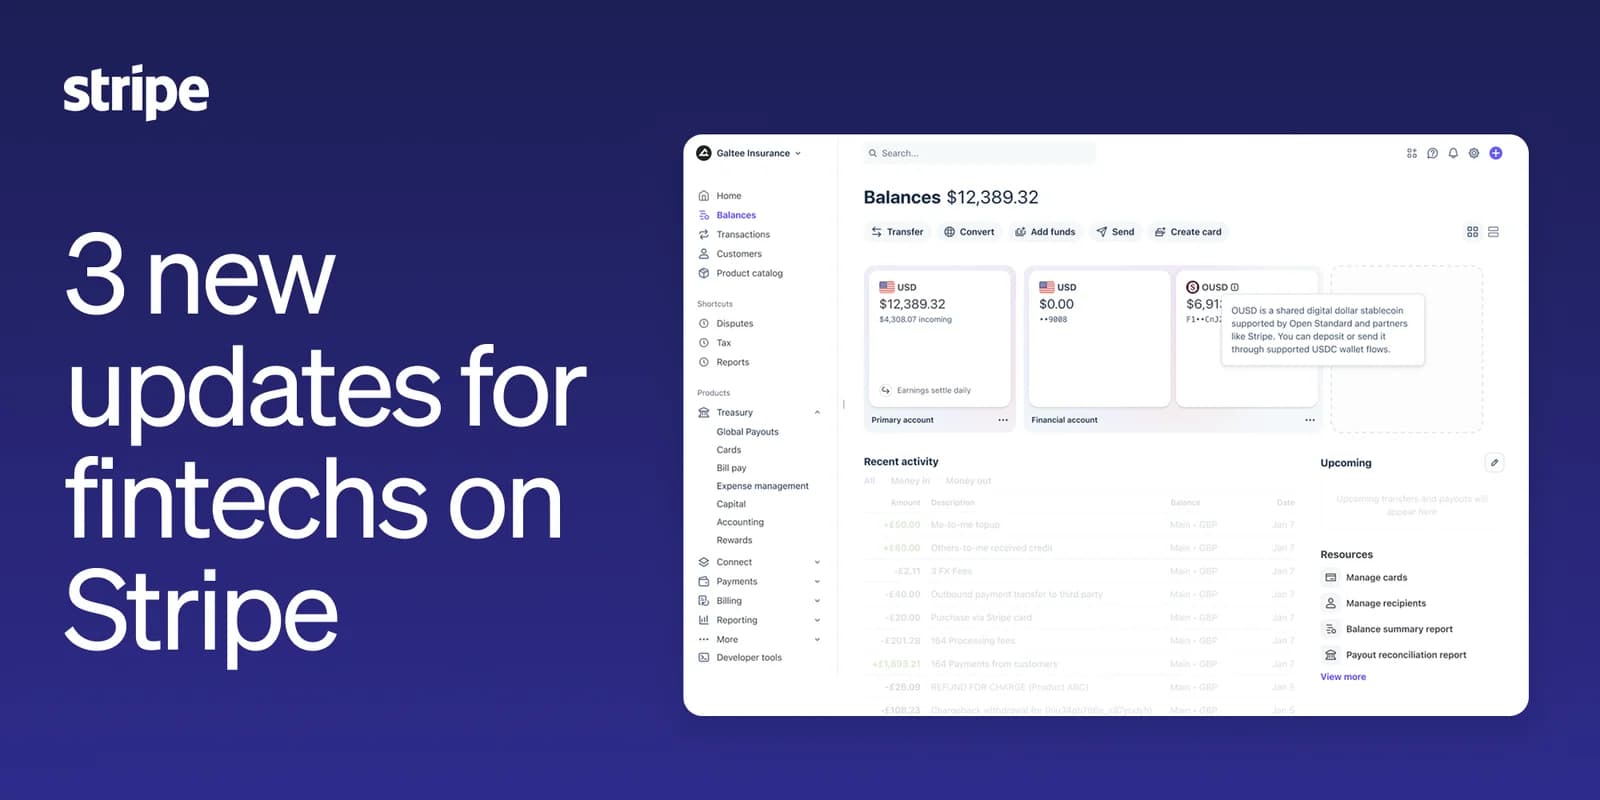Image resolution: width=1600 pixels, height=800 pixels.
Task: Select the $12,389.32 USD balance card
Action: pyautogui.click(x=940, y=338)
